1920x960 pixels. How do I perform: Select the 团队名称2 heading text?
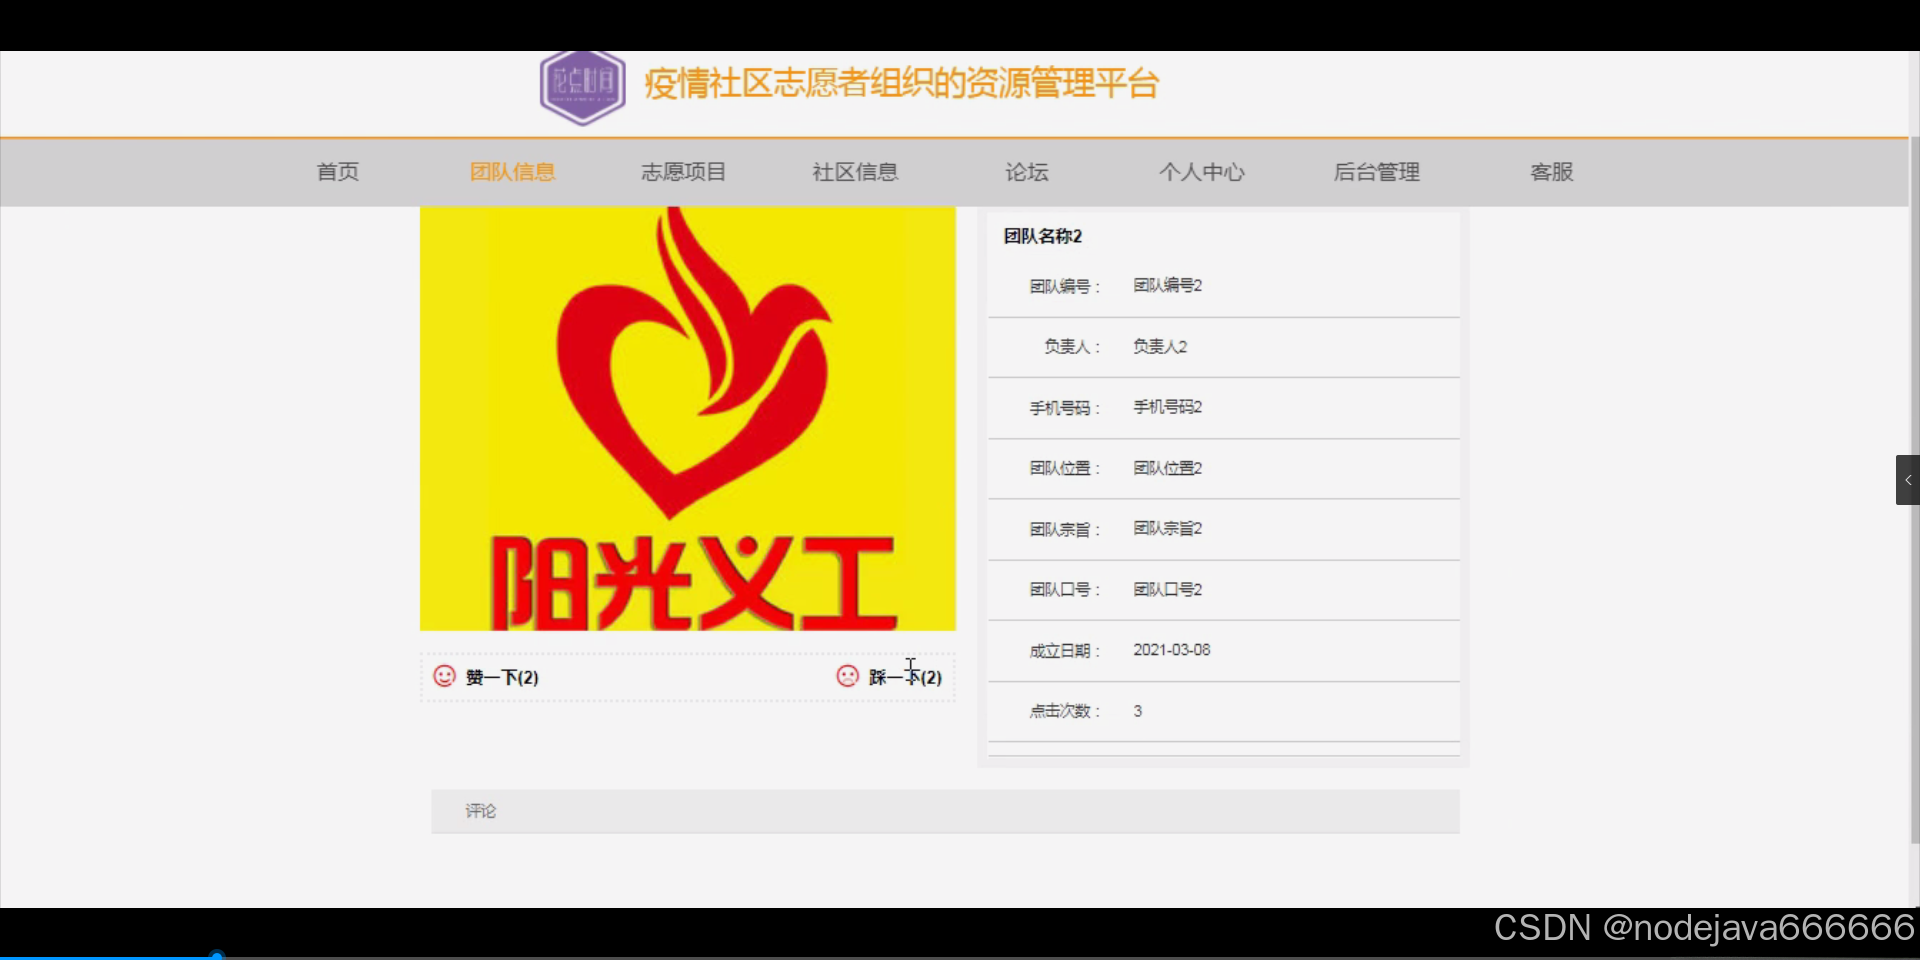pyautogui.click(x=1043, y=236)
